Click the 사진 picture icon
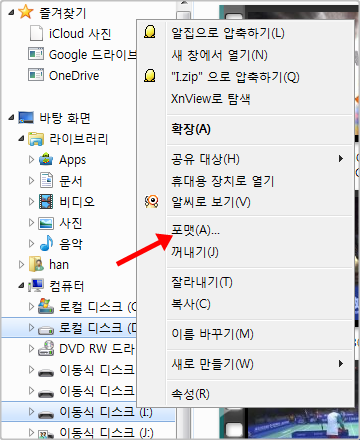The width and height of the screenshot is (360, 440). point(46,223)
